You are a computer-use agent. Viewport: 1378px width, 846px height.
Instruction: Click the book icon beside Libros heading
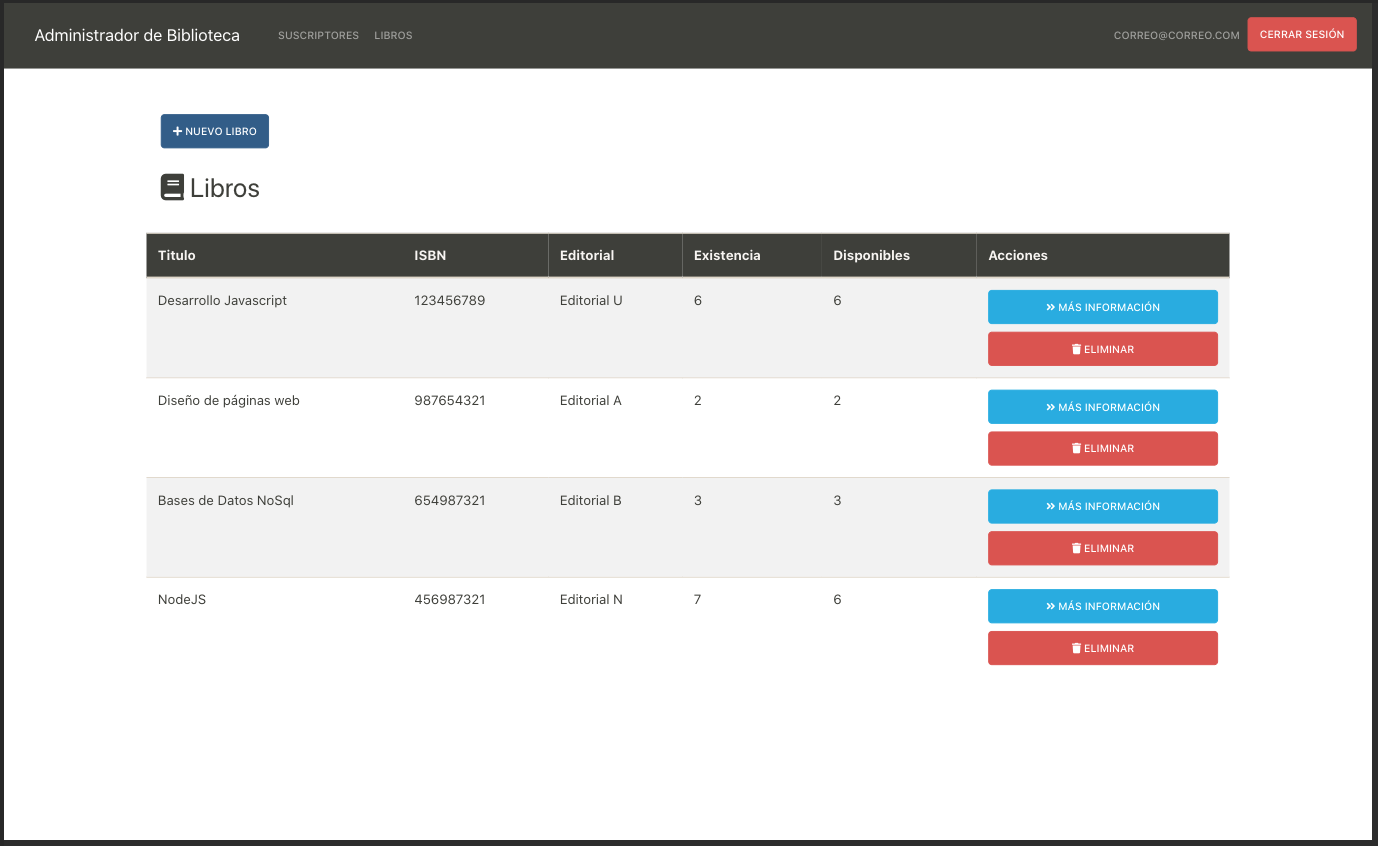click(172, 188)
